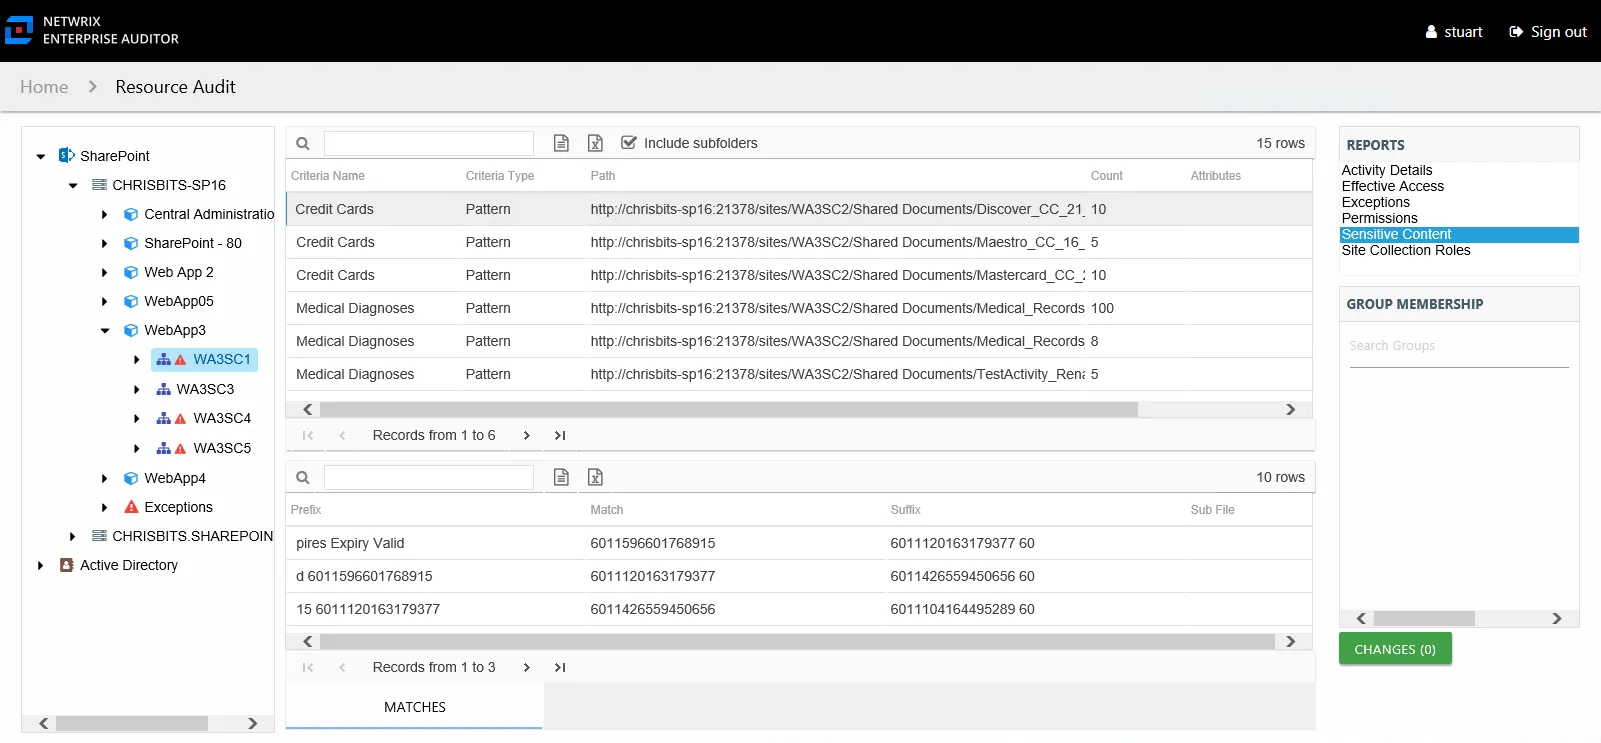Go to the Home breadcrumb

tap(44, 87)
